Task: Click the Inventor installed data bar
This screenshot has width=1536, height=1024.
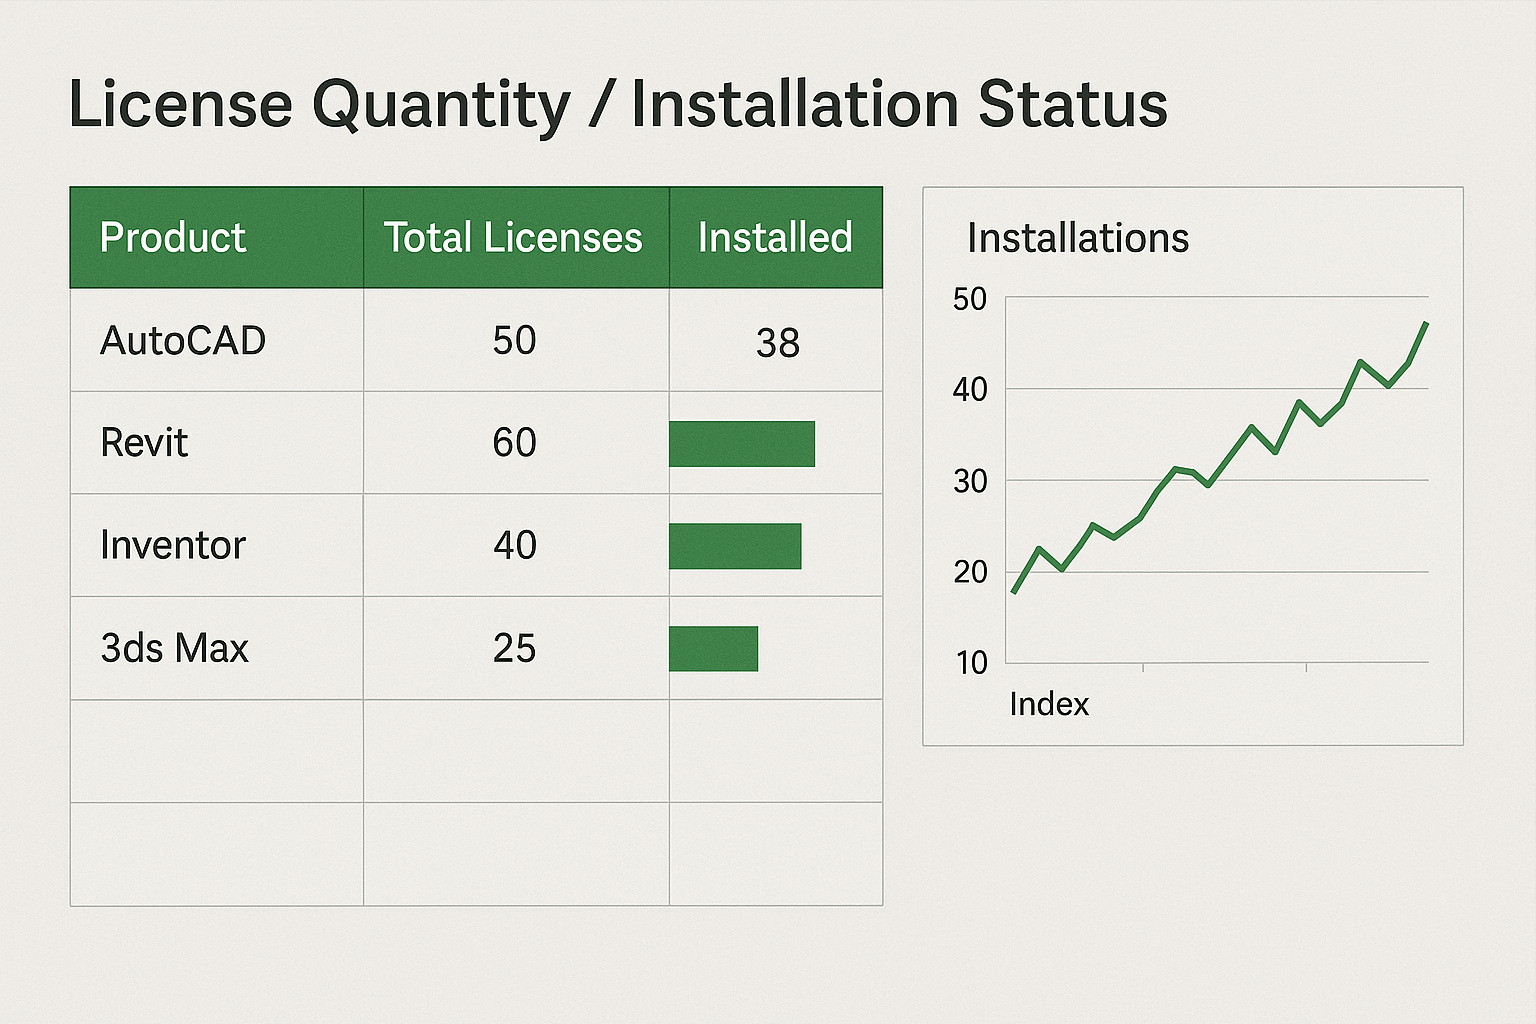Action: (x=735, y=546)
